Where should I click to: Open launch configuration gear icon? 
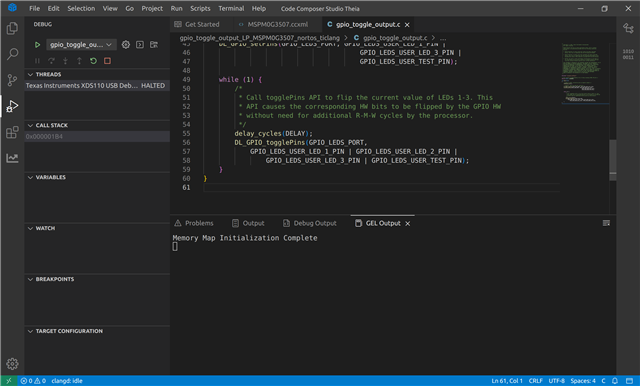(x=126, y=44)
